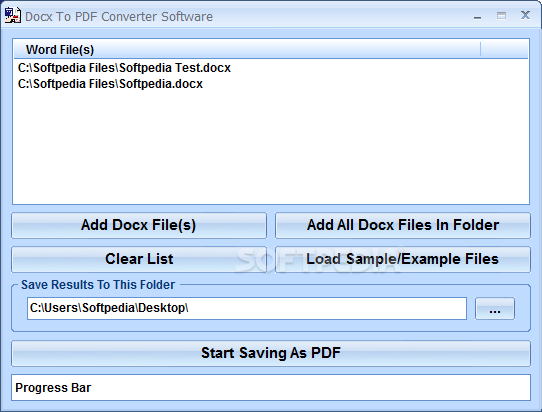Screen dimensions: 542x412
Task: Click the Docx To PDF Converter app icon
Action: pos(12,16)
